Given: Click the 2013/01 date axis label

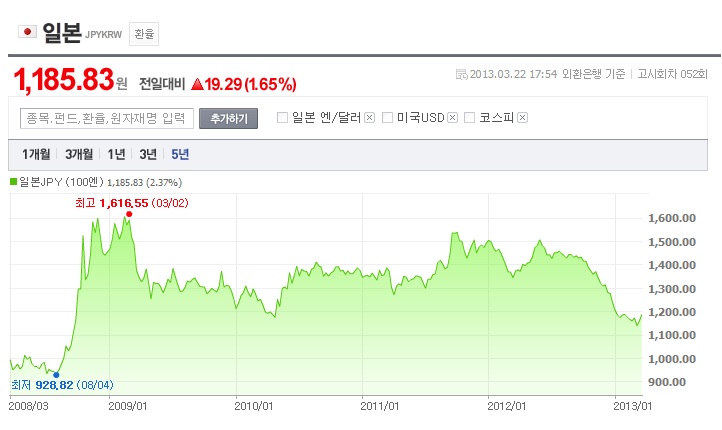Looking at the screenshot, I should [x=633, y=407].
